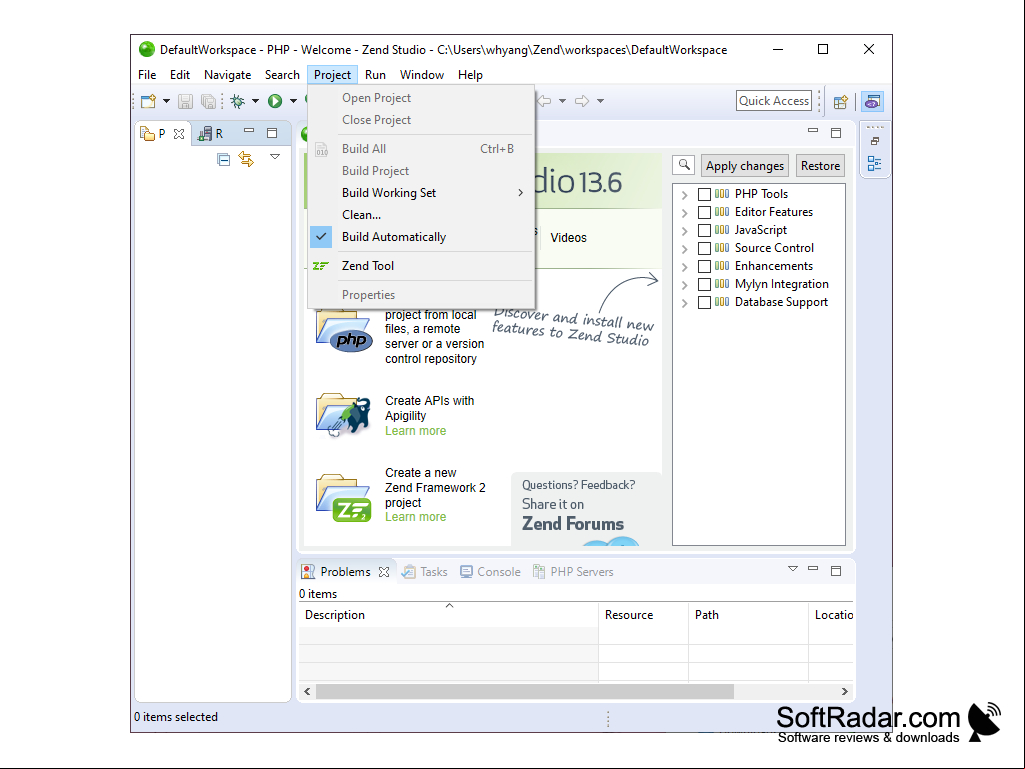Choose Zend Tool in the Project menu
This screenshot has height=769, width=1025.
tap(422, 266)
